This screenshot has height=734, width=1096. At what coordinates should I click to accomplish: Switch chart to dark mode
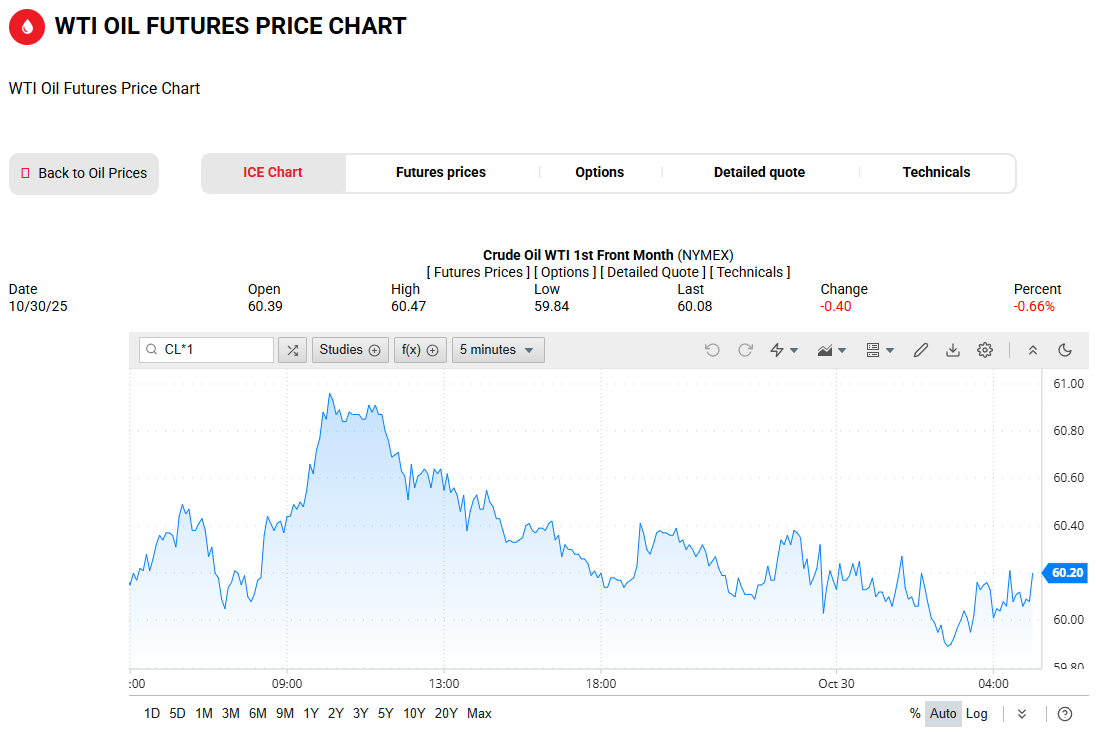click(1065, 350)
